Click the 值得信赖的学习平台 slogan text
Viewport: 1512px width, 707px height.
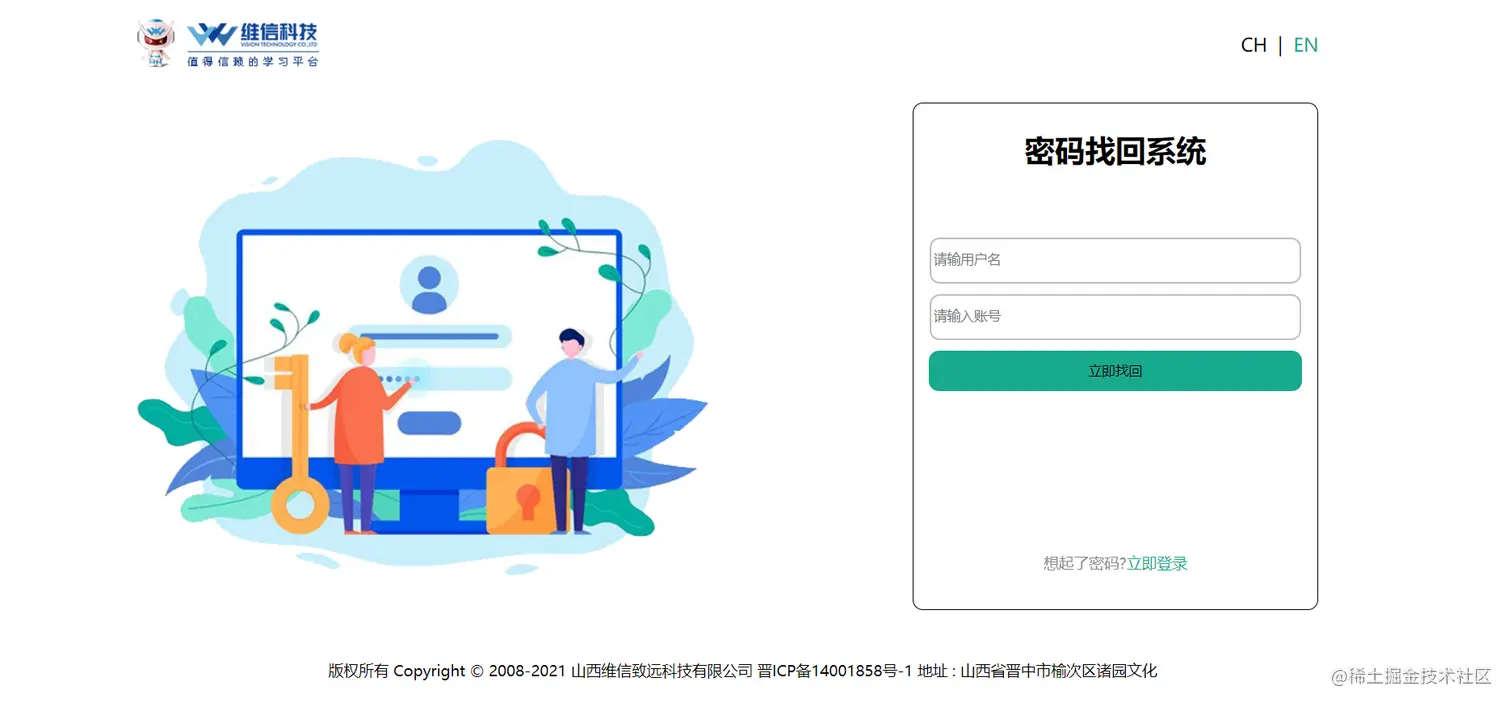253,61
